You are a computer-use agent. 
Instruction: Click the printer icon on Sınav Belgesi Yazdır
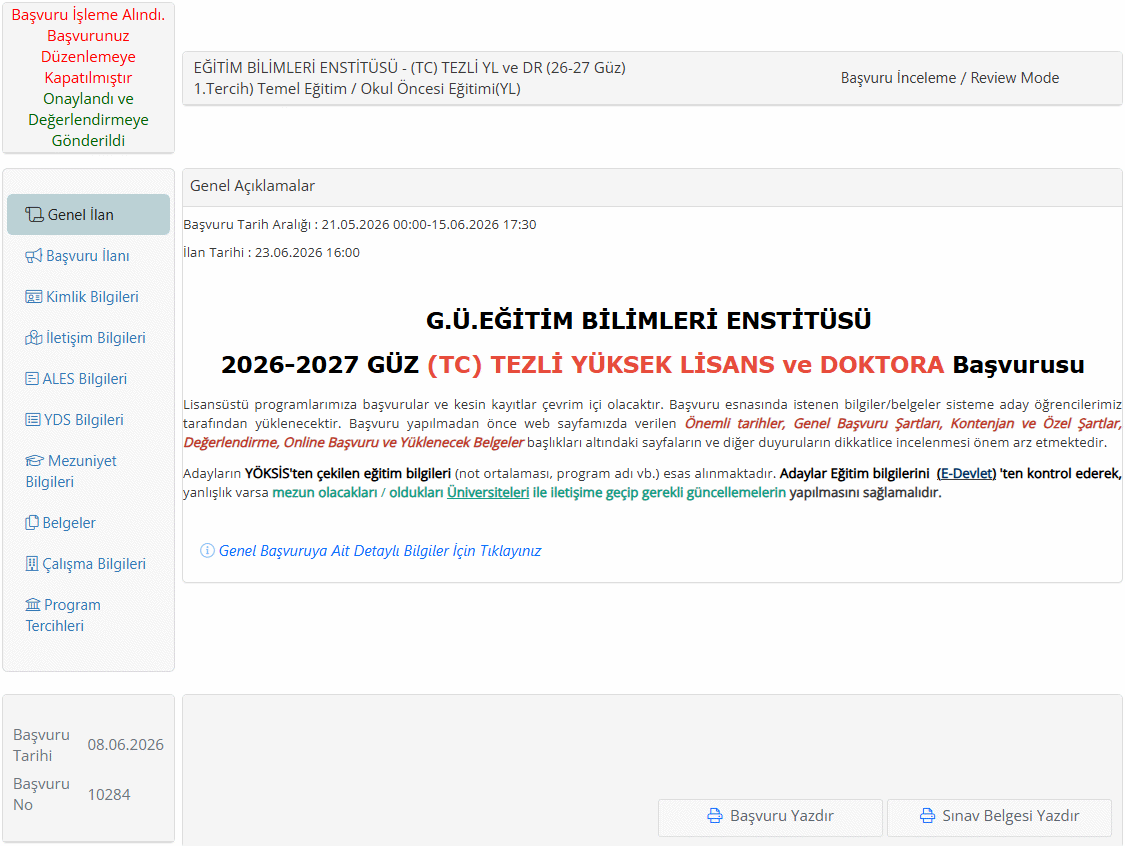[927, 816]
